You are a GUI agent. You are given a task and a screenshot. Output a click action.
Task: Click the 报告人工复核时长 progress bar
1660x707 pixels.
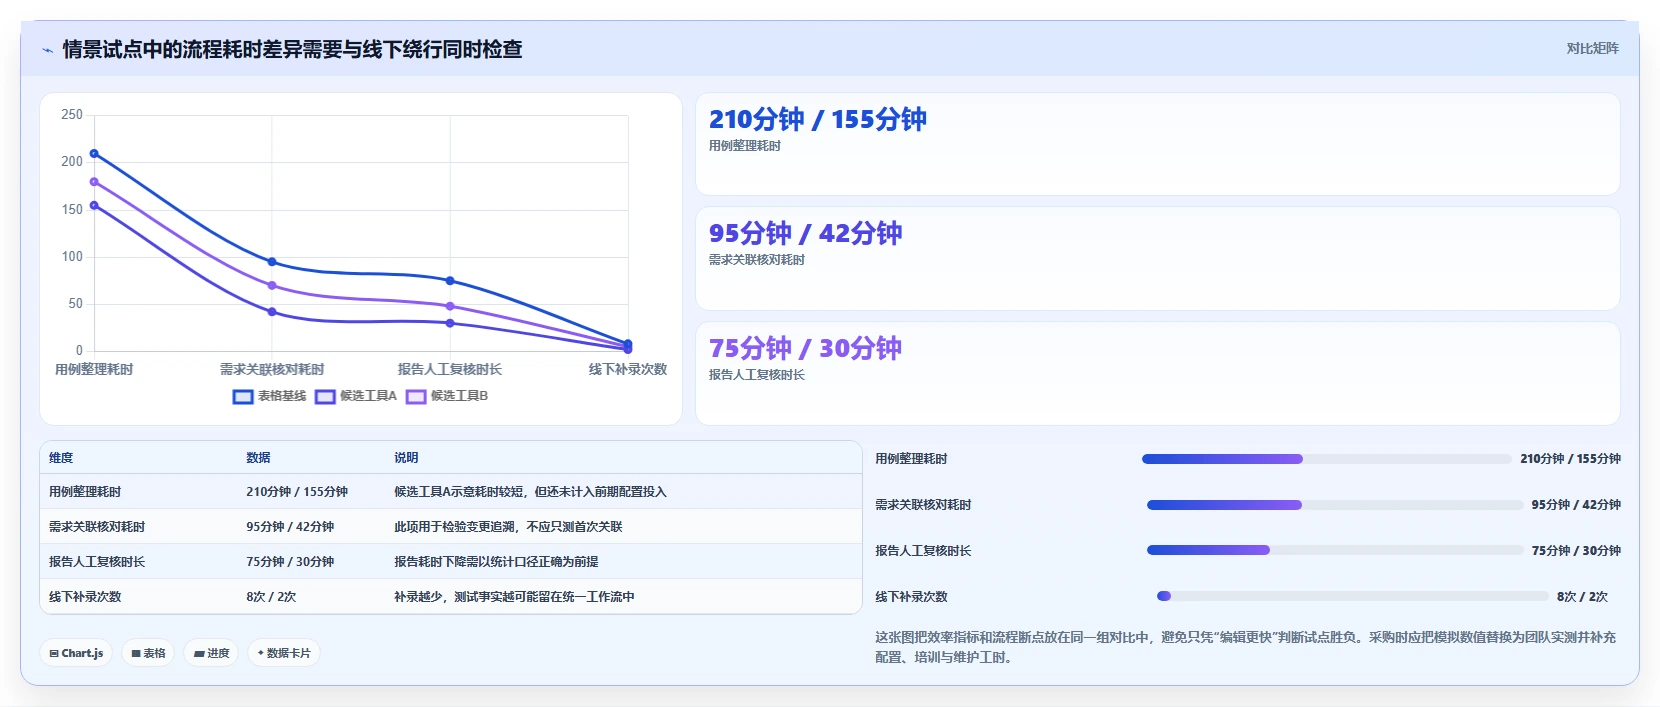coord(1334,550)
